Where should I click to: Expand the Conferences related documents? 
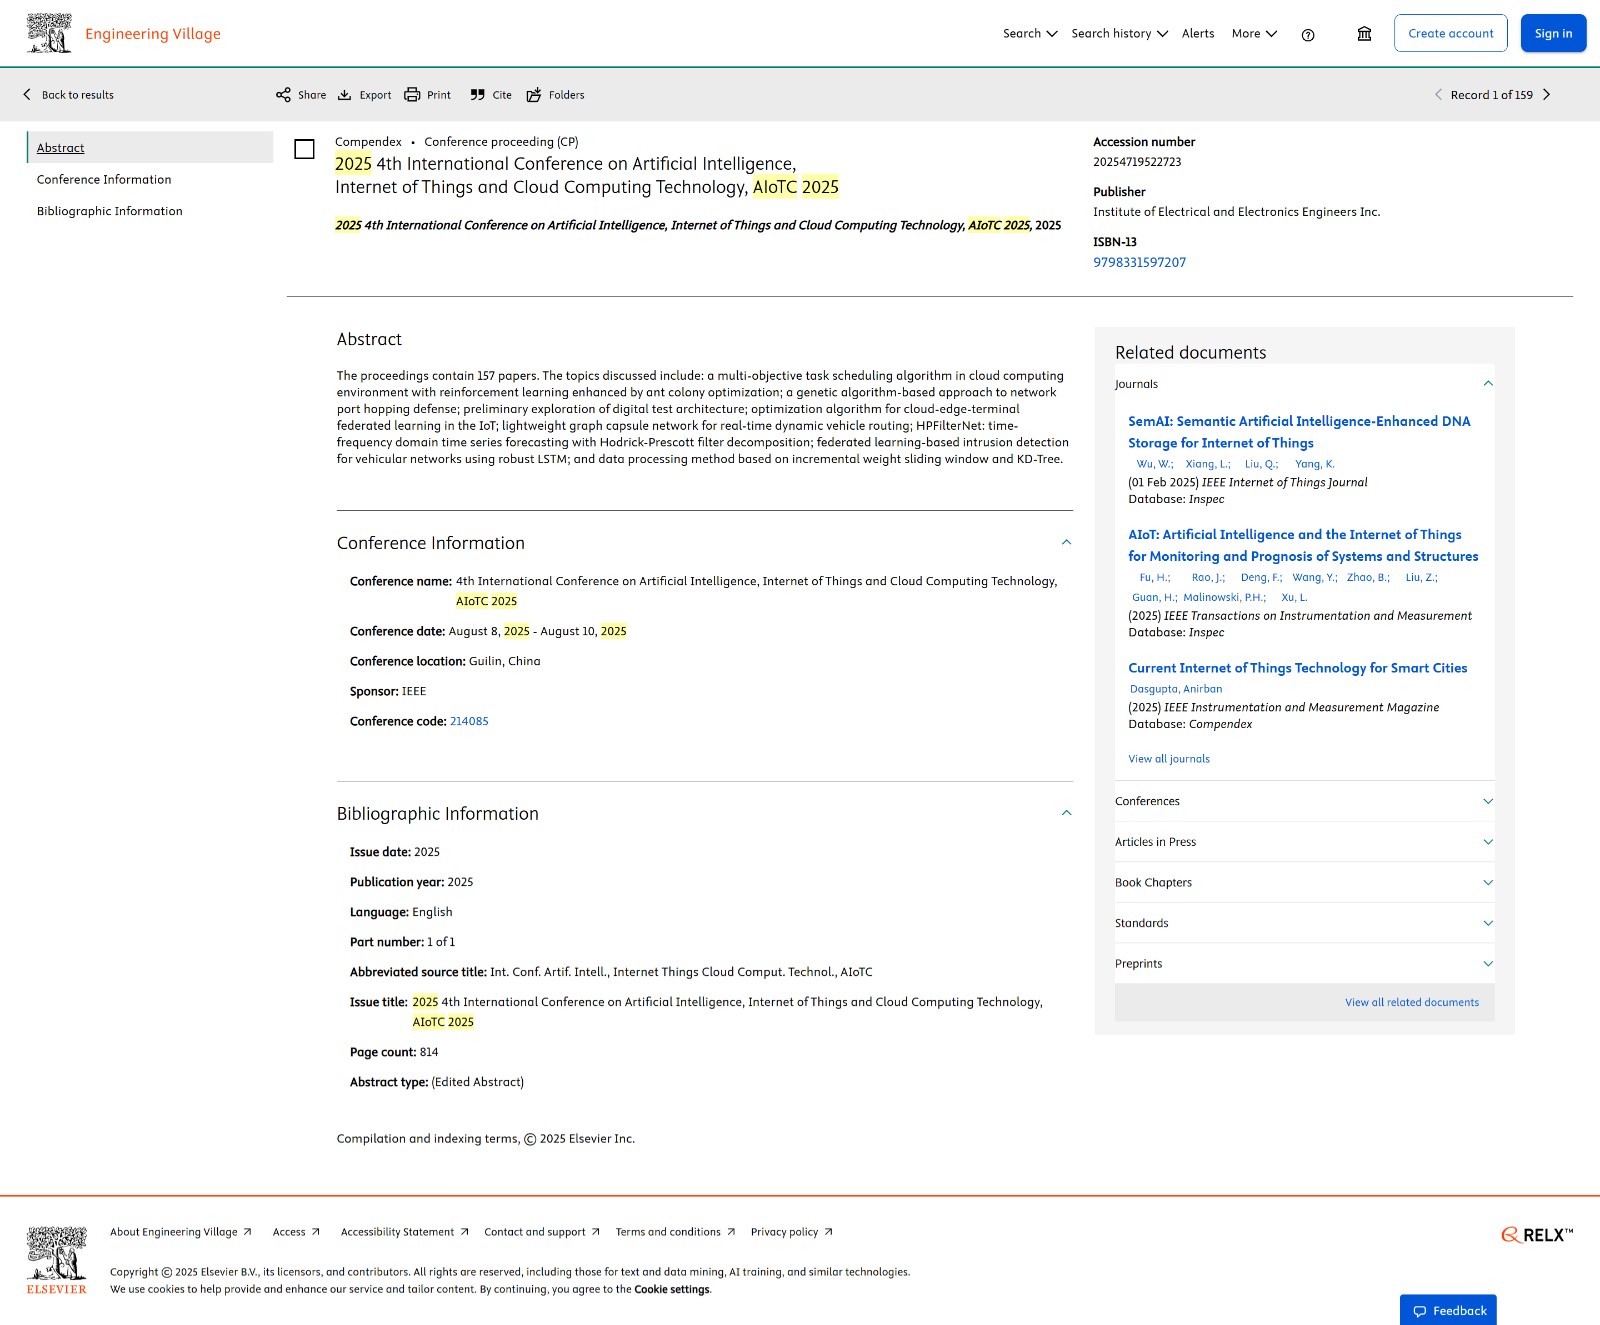[1487, 801]
